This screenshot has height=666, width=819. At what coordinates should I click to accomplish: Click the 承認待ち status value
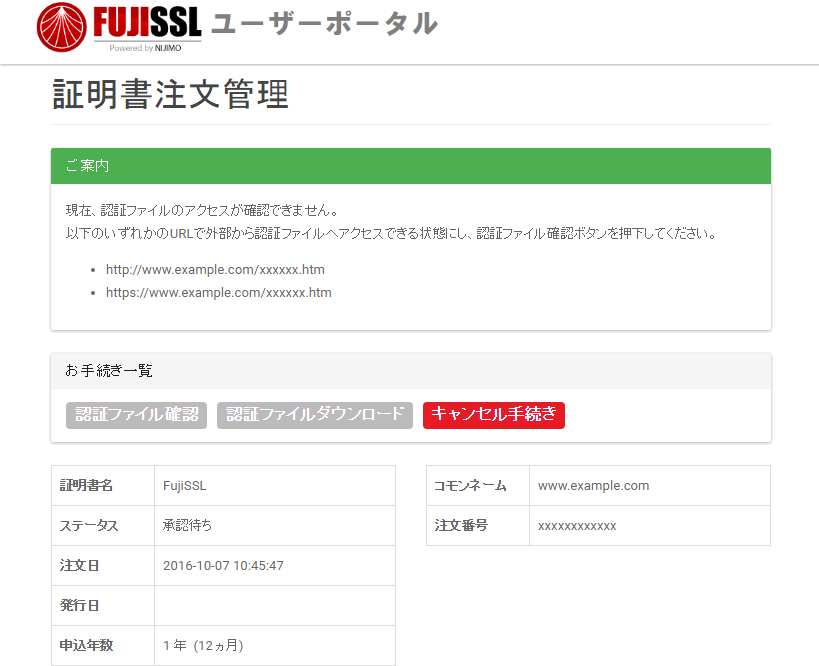click(187, 525)
